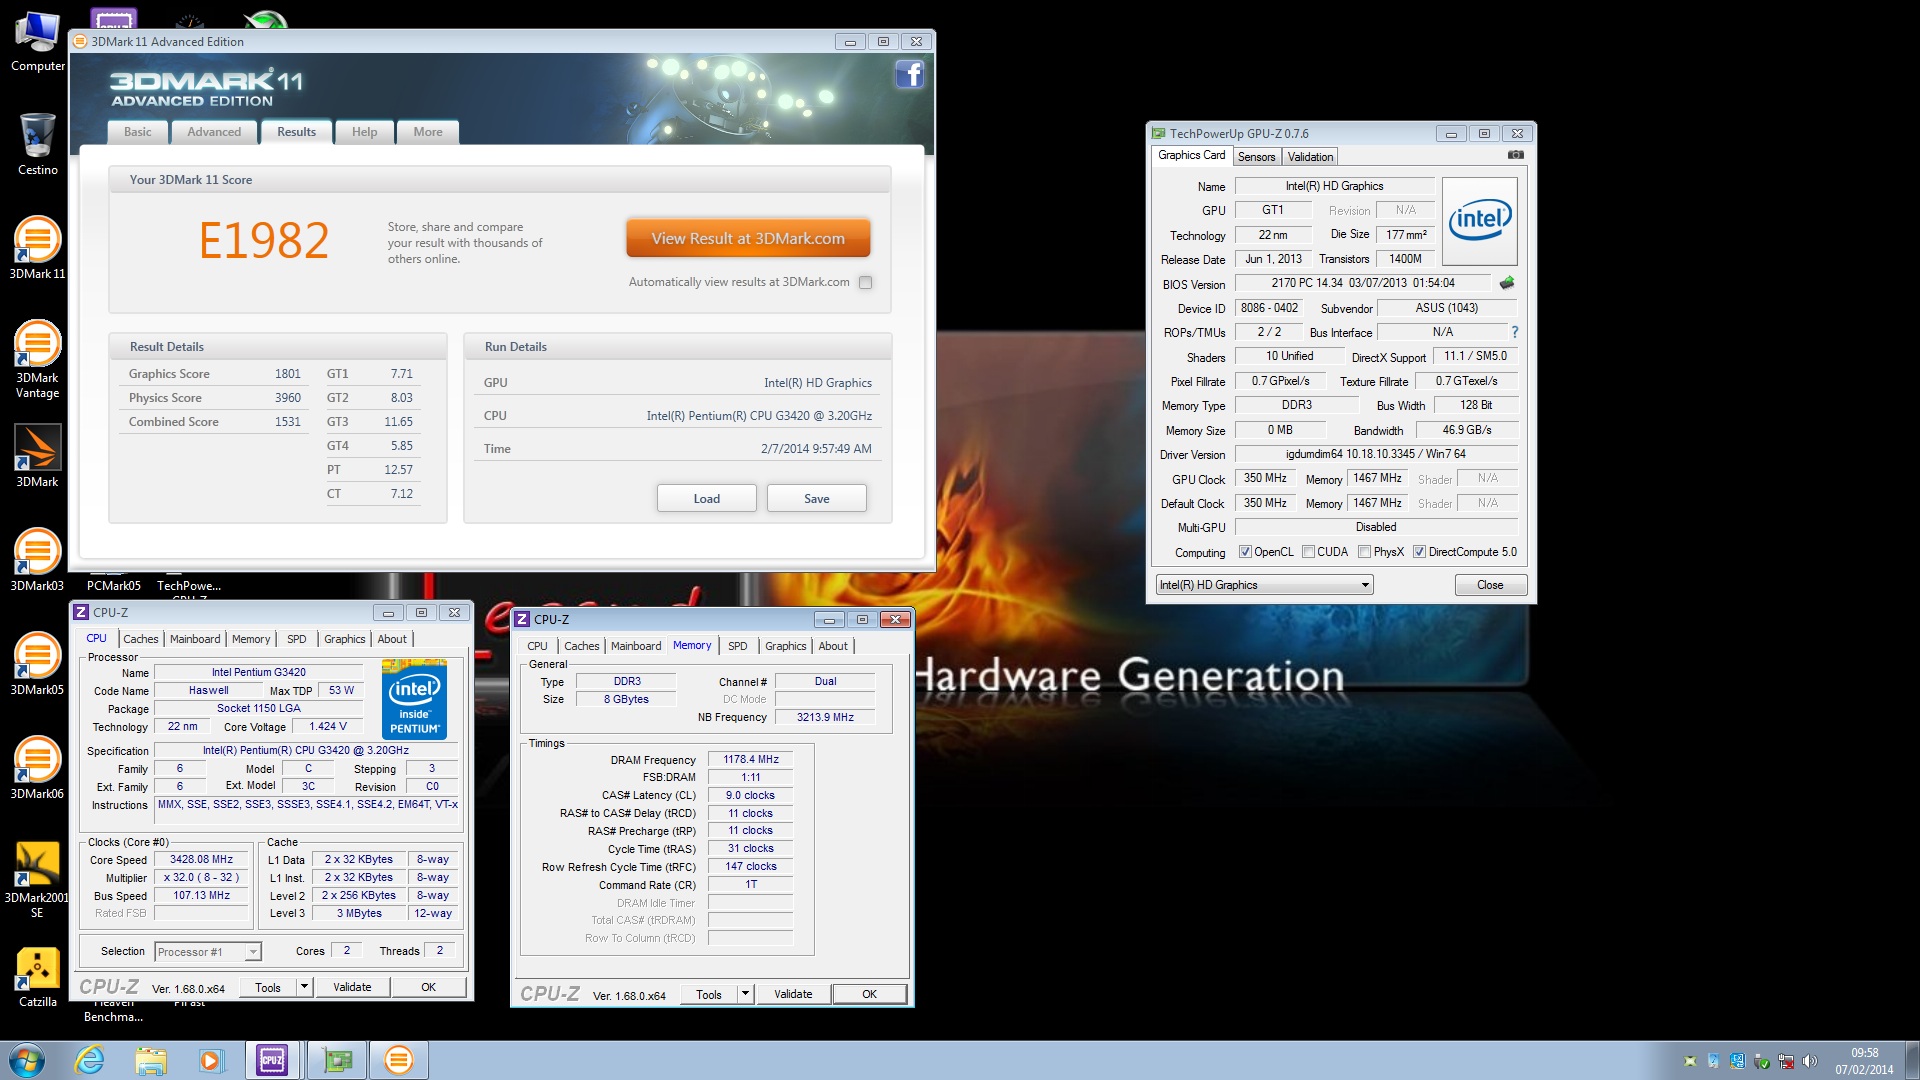
Task: Switch to CPU-Z on the taskbar
Action: tap(272, 1060)
